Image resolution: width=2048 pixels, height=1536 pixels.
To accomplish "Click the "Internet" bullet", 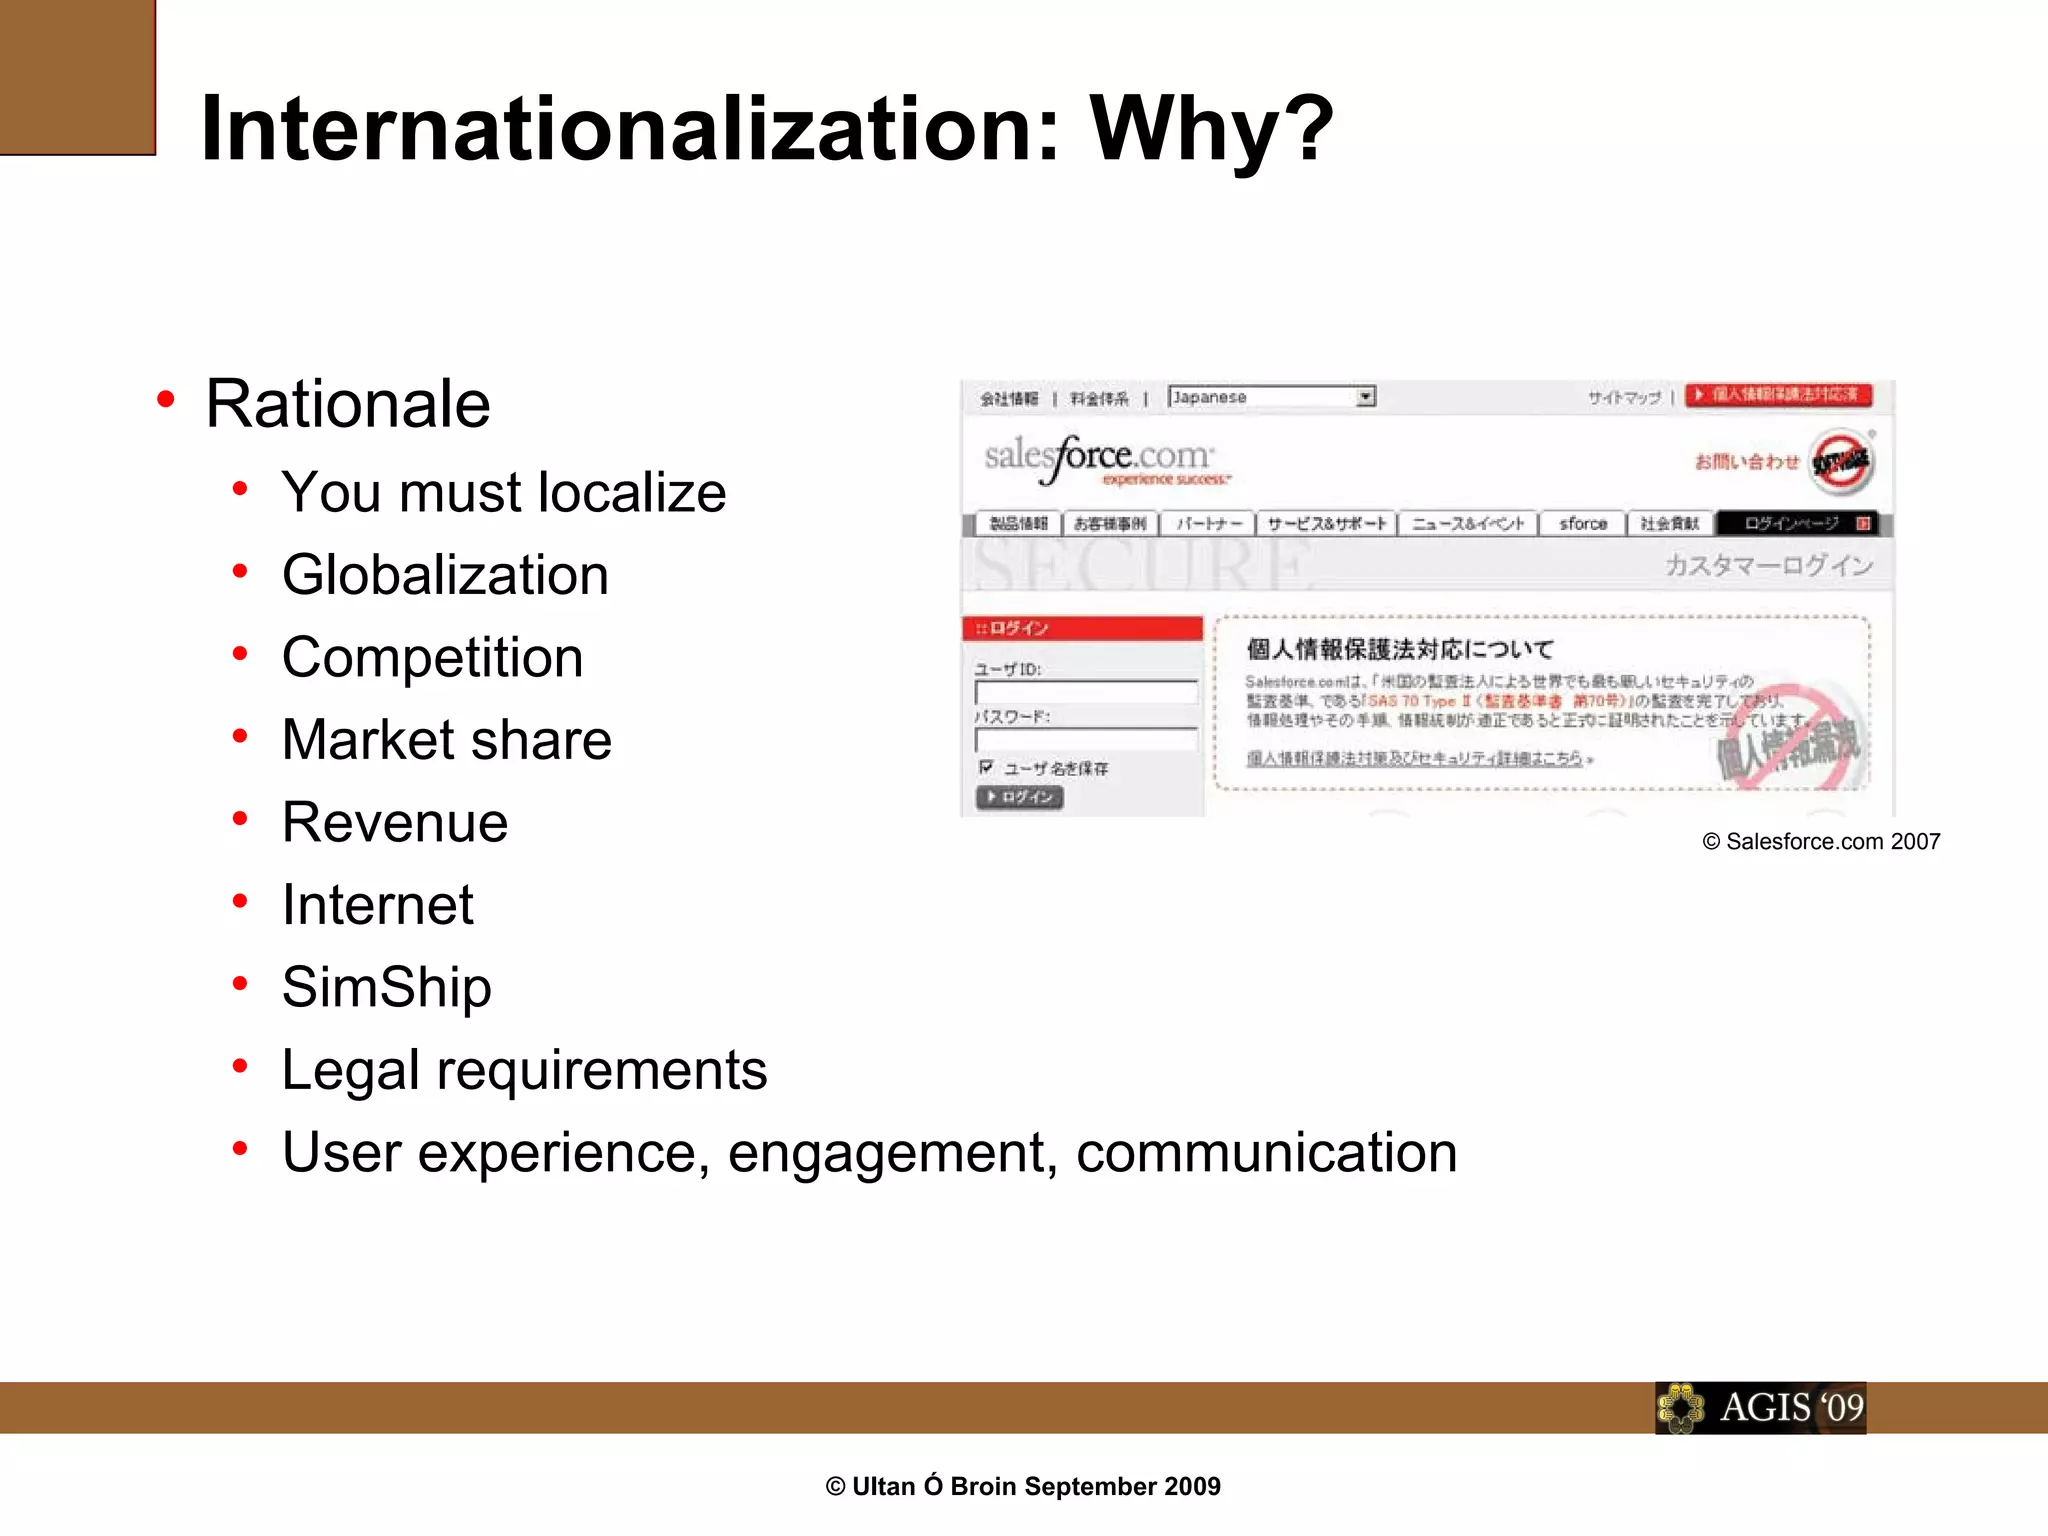I will [378, 905].
